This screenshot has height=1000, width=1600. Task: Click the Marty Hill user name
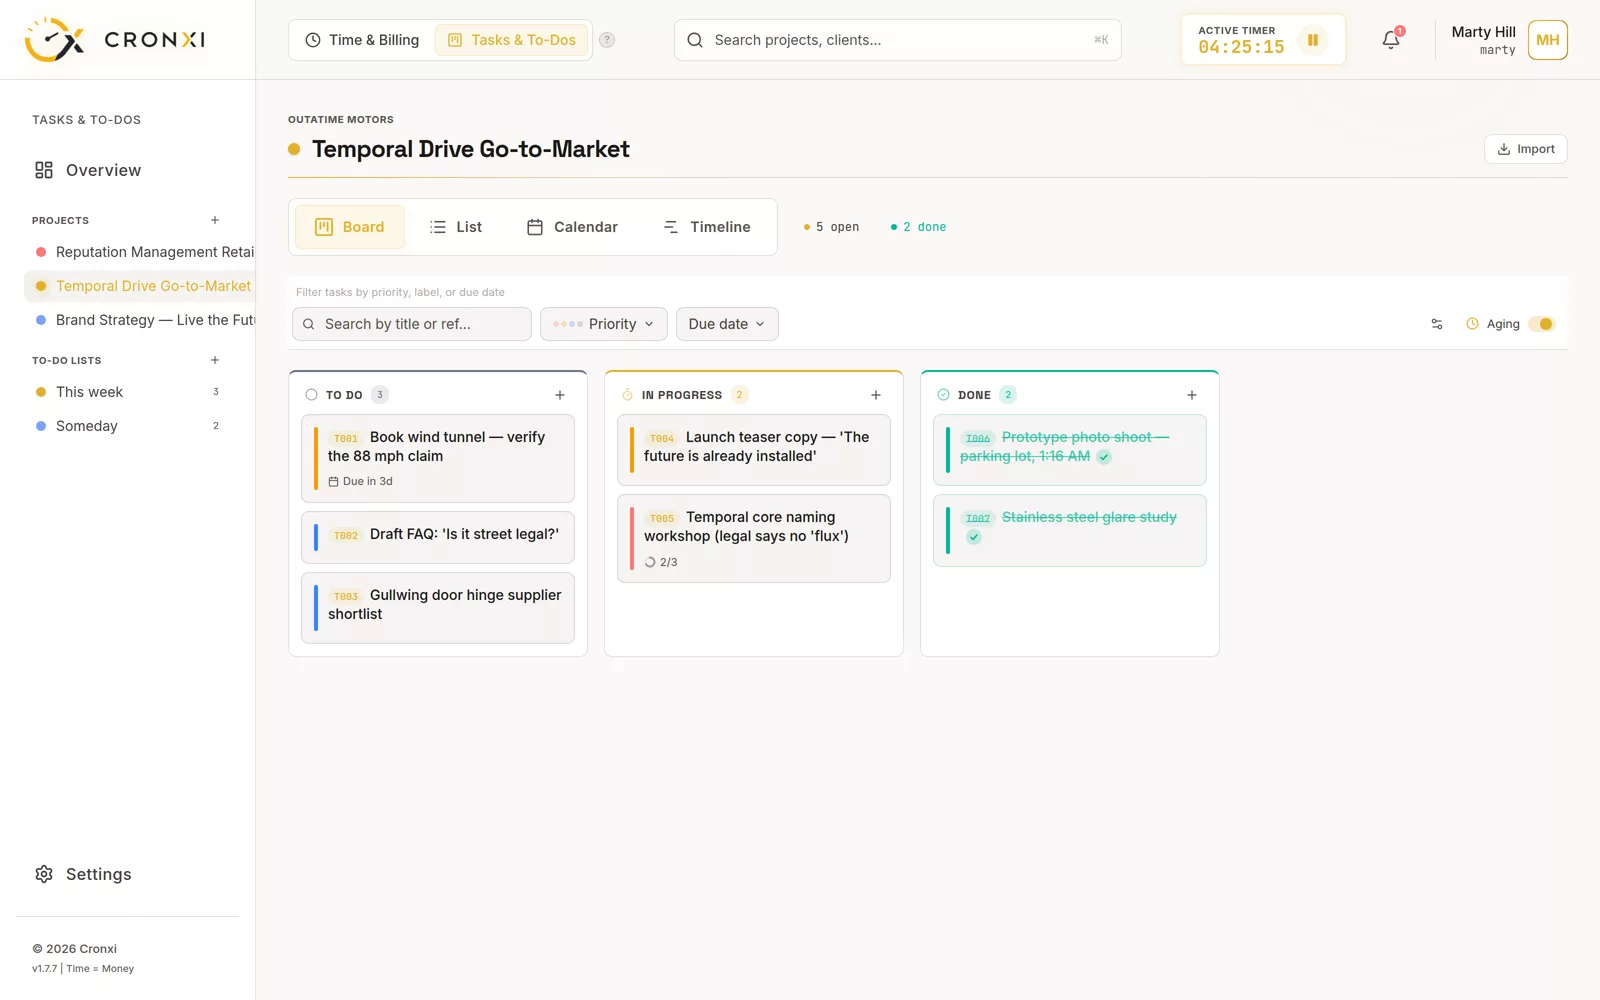pos(1483,32)
